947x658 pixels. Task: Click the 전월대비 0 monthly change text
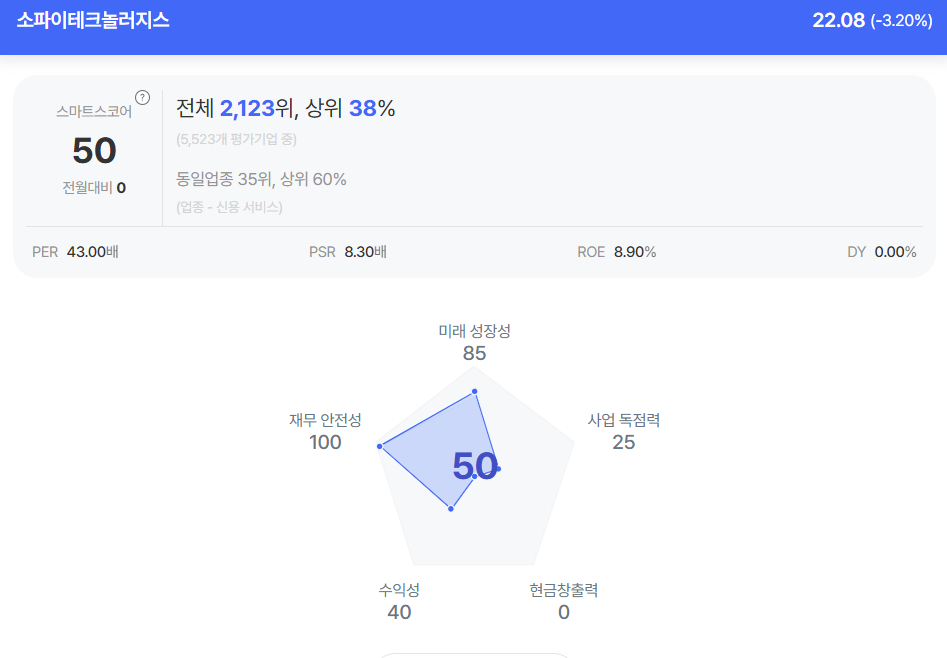pos(94,187)
